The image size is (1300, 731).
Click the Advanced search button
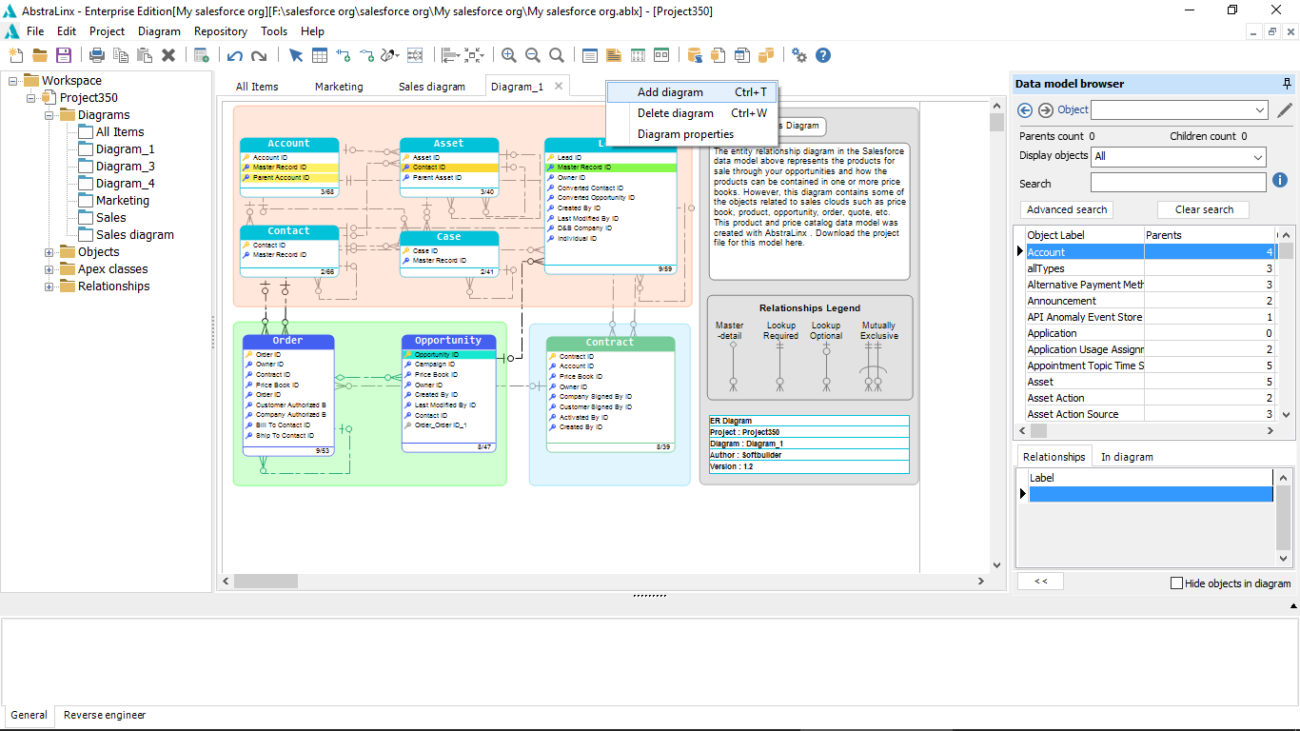[x=1067, y=210]
